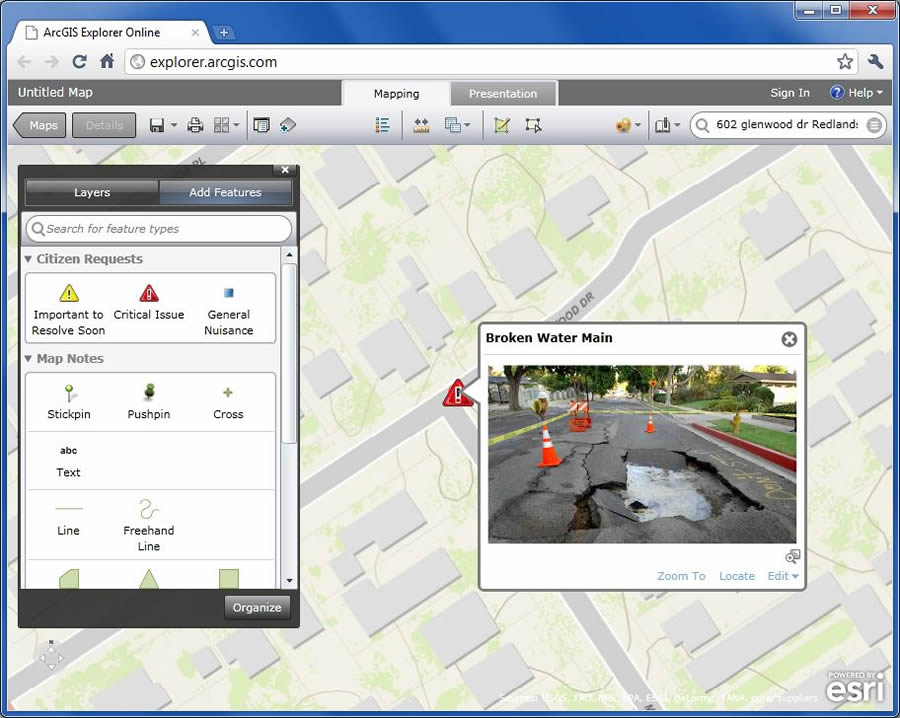Open the share layout dropdown arrow
The height and width of the screenshot is (718, 900).
[677, 125]
